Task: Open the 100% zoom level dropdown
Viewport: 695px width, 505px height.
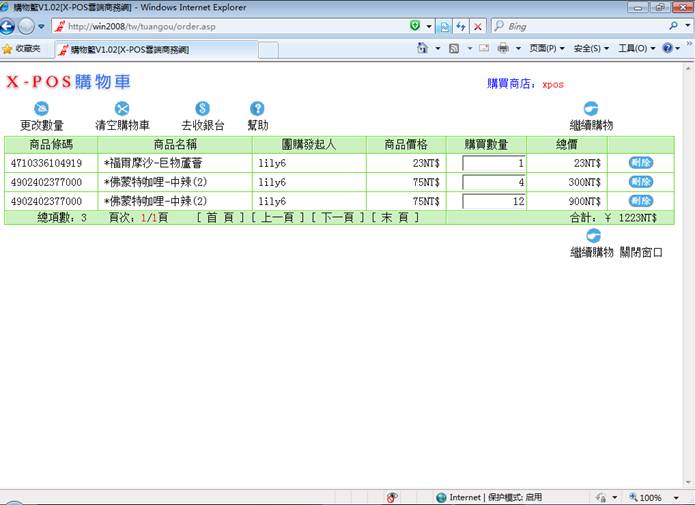Action: click(655, 497)
